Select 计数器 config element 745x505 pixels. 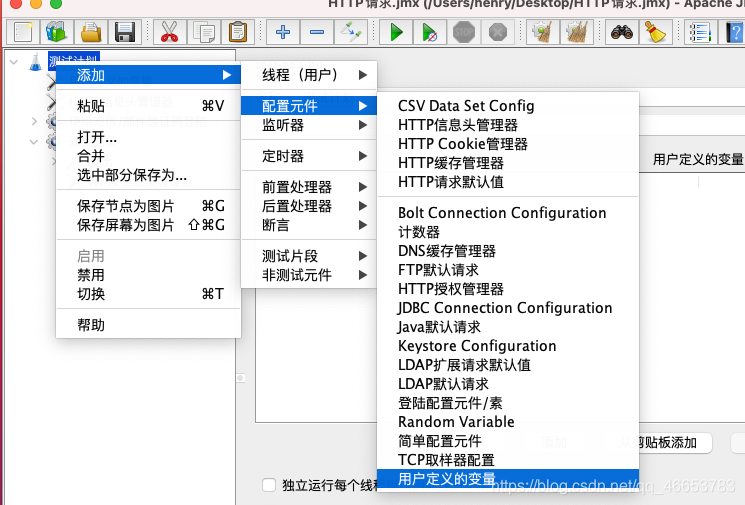tap(508, 232)
